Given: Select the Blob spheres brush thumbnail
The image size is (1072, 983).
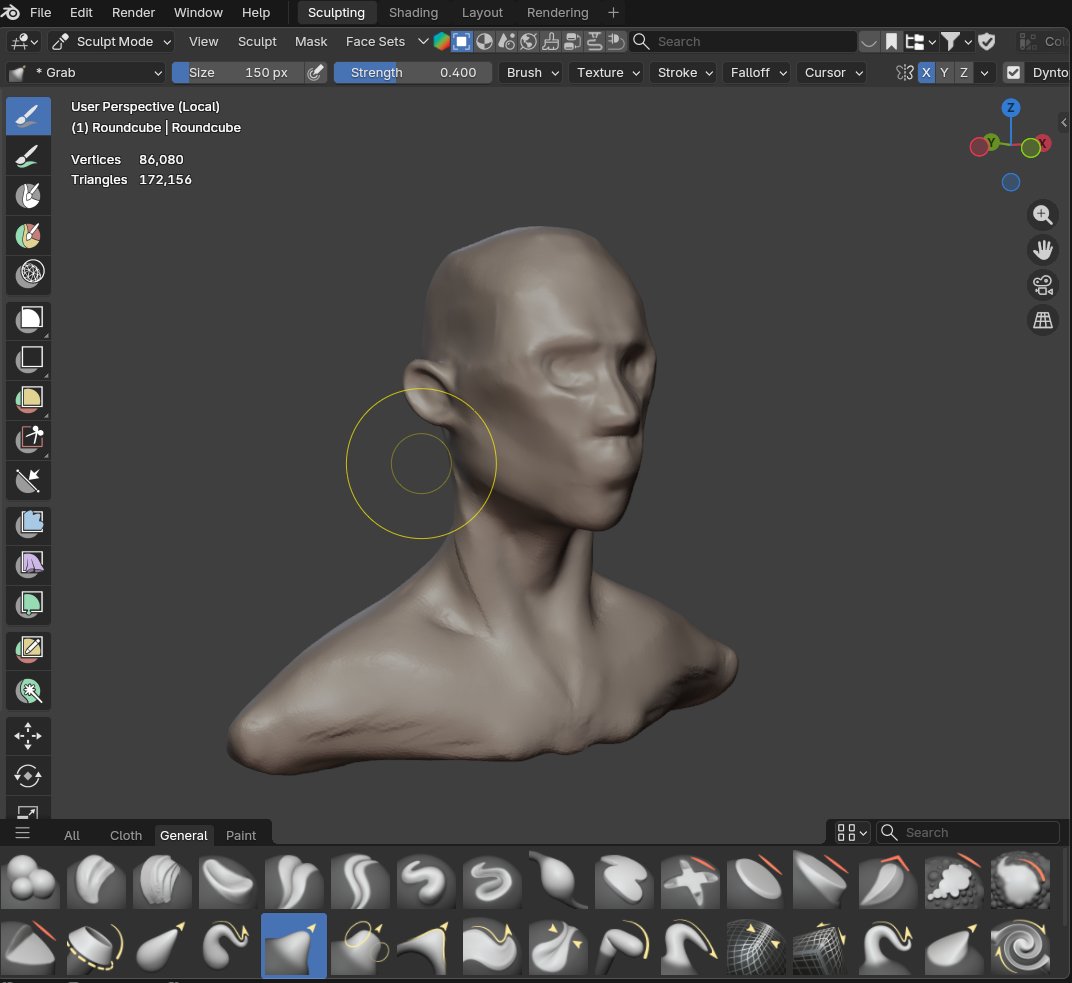Looking at the screenshot, I should [x=30, y=880].
